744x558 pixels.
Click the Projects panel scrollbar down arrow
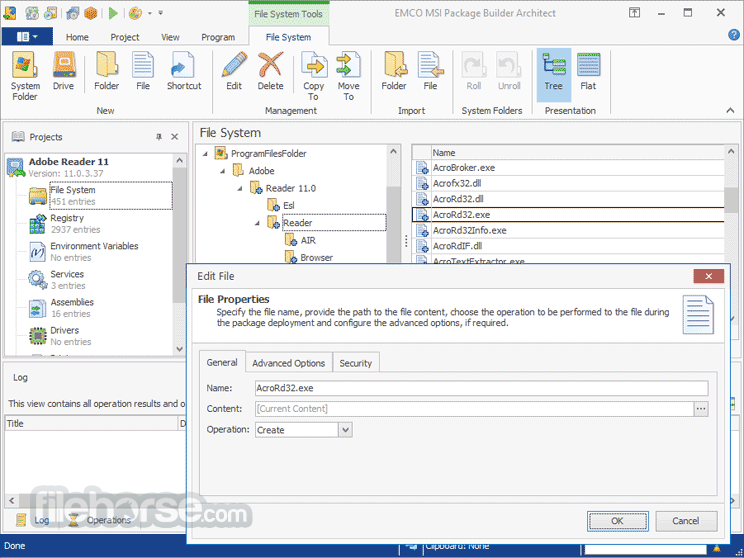179,349
